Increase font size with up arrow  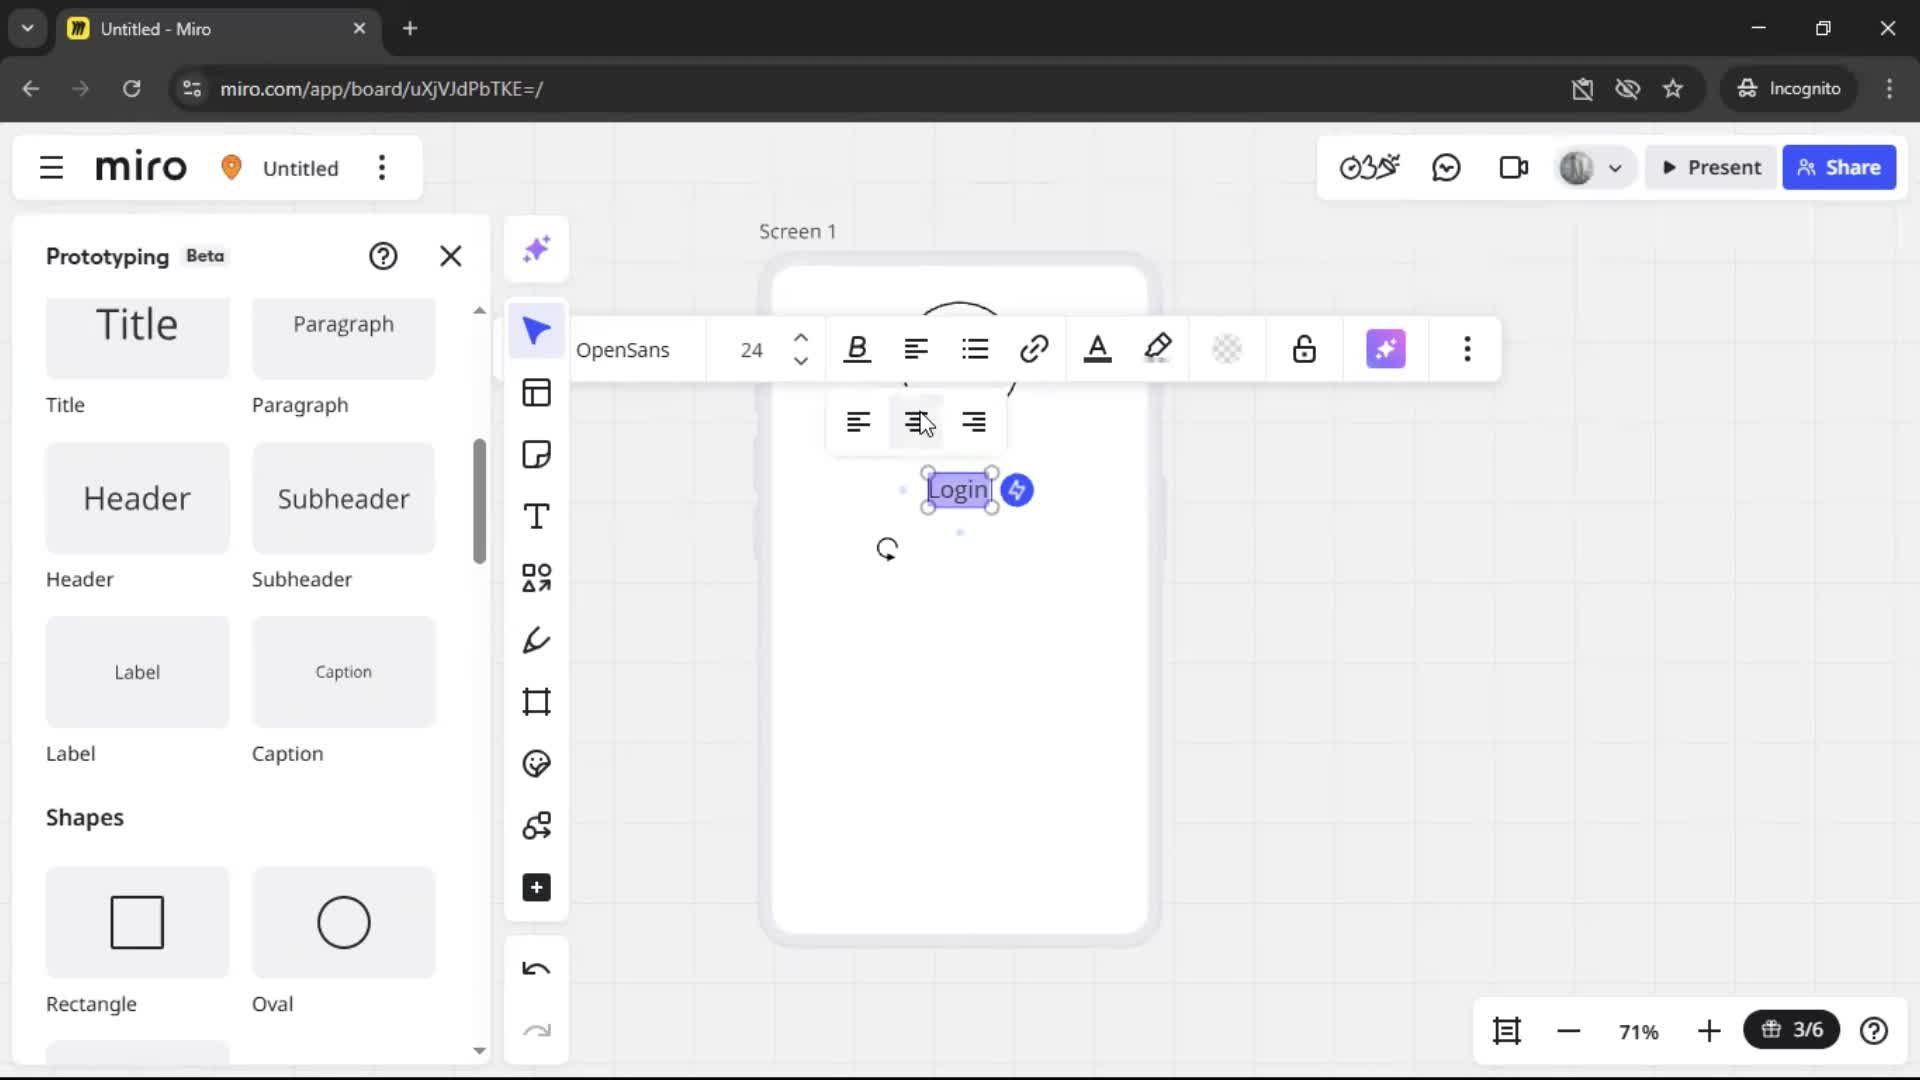[801, 337]
